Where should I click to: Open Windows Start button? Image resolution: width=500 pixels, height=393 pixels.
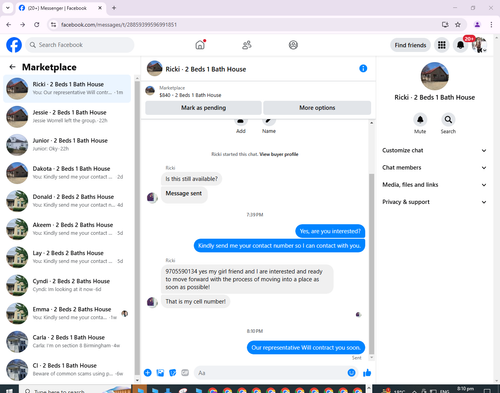[x=9, y=390]
